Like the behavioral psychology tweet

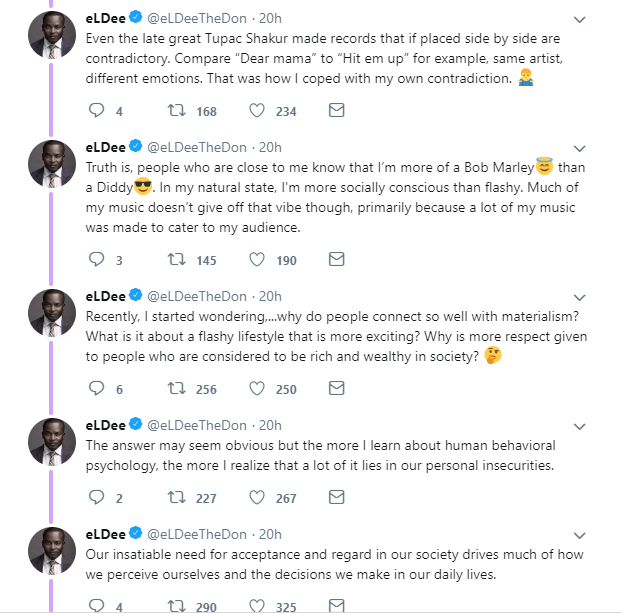point(257,497)
